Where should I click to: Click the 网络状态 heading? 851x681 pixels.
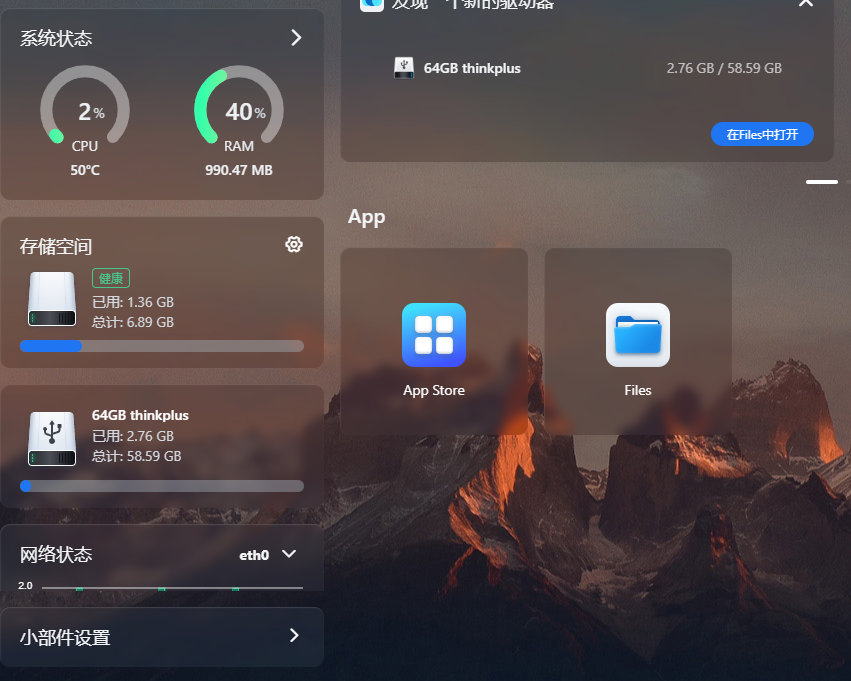[56, 555]
